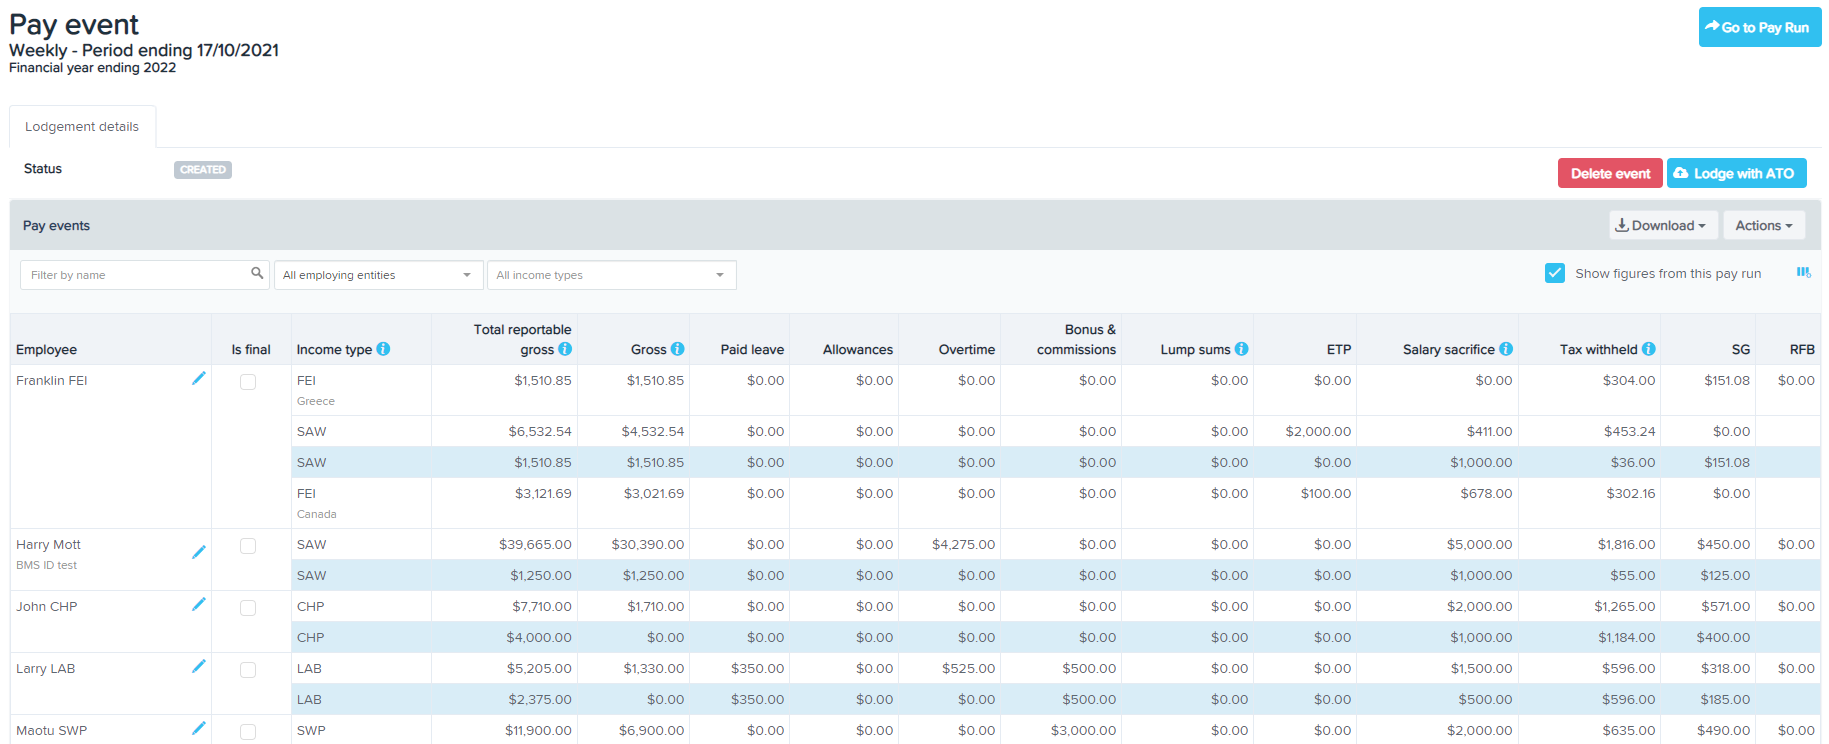Expand the All employing entities dropdown
This screenshot has height=744, width=1829.
point(377,275)
